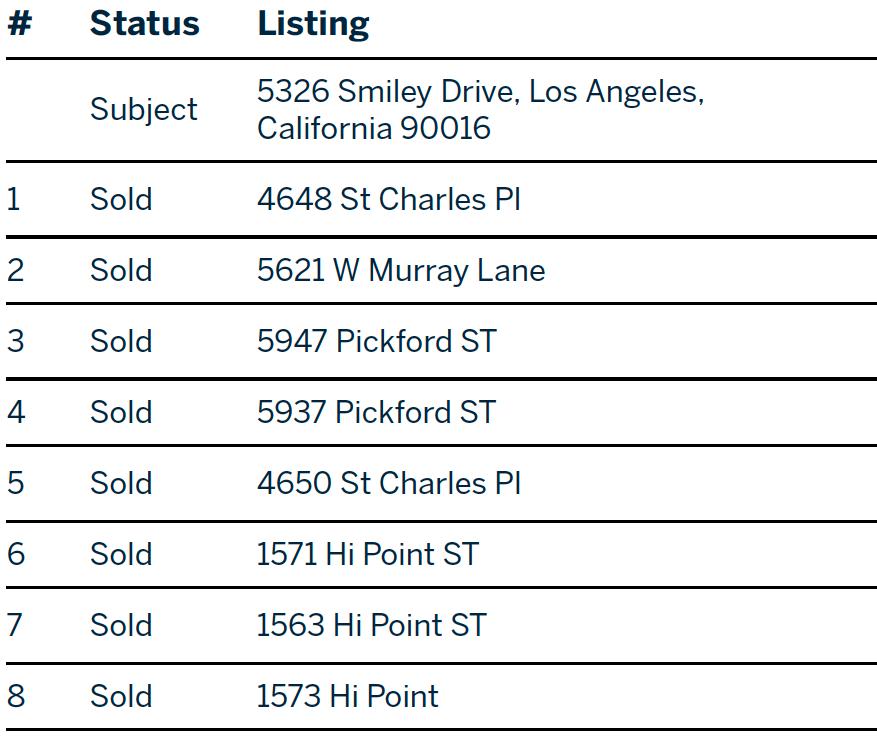Select the 5621 W Murray Lane listing
This screenshot has height=736, width=877.
pyautogui.click(x=400, y=270)
